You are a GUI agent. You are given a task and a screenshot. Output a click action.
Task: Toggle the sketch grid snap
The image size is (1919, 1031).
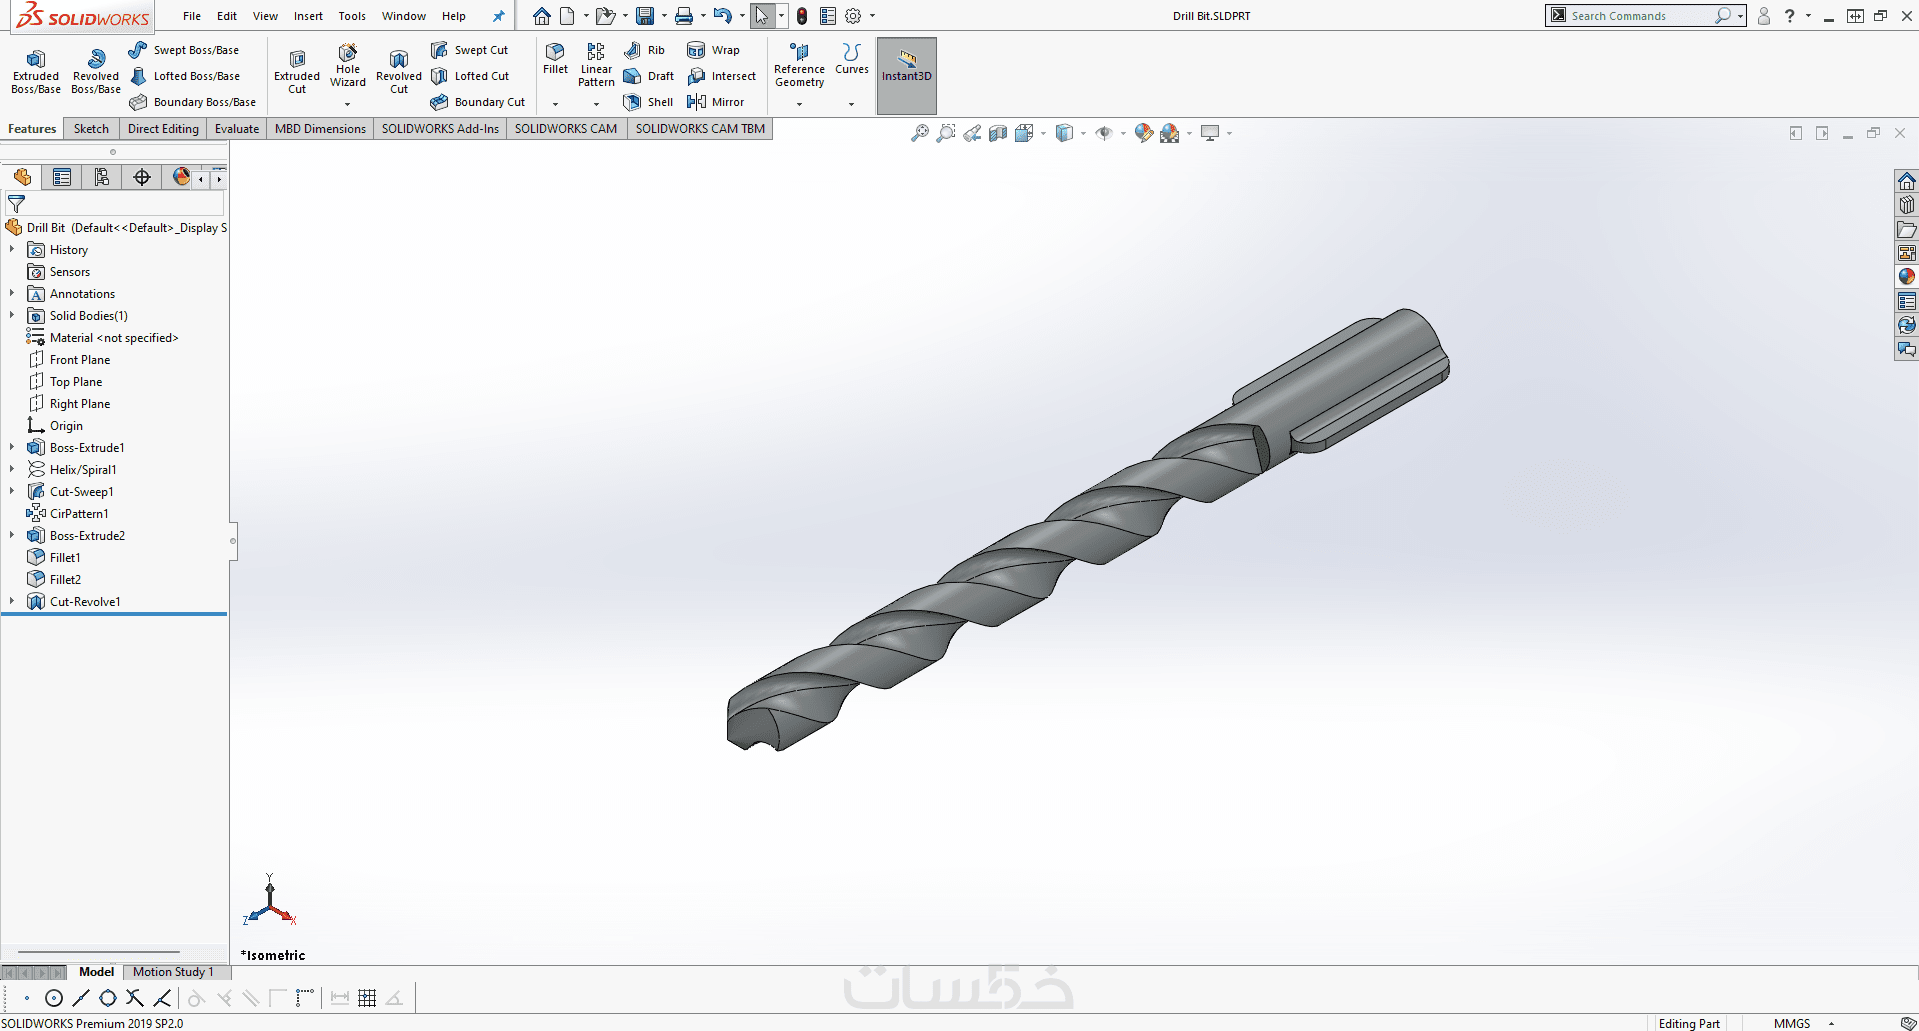pyautogui.click(x=367, y=998)
